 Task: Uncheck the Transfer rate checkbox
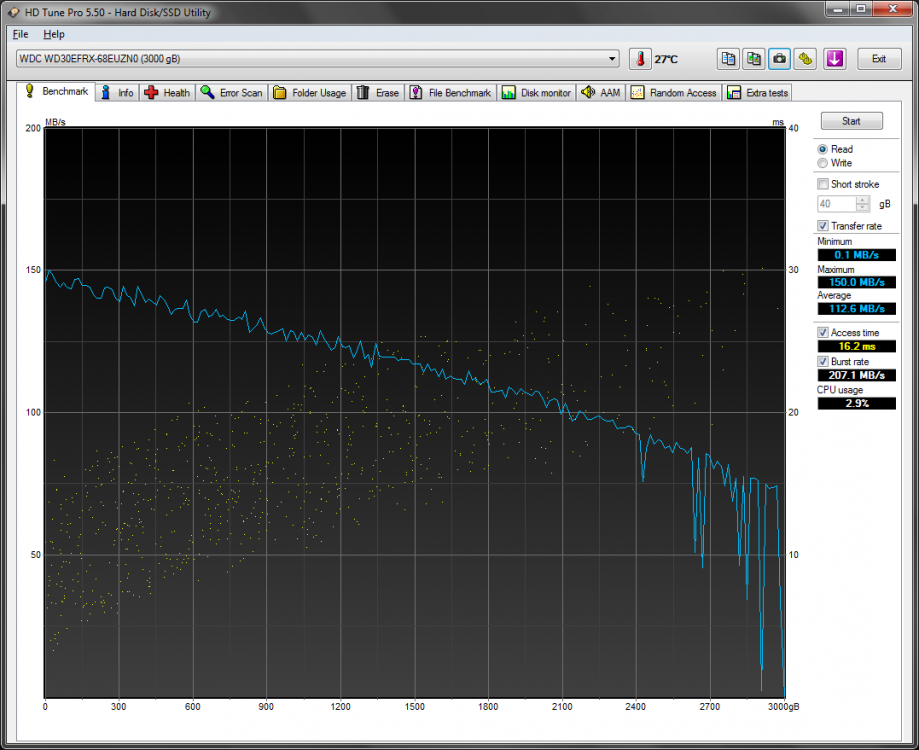coord(823,226)
